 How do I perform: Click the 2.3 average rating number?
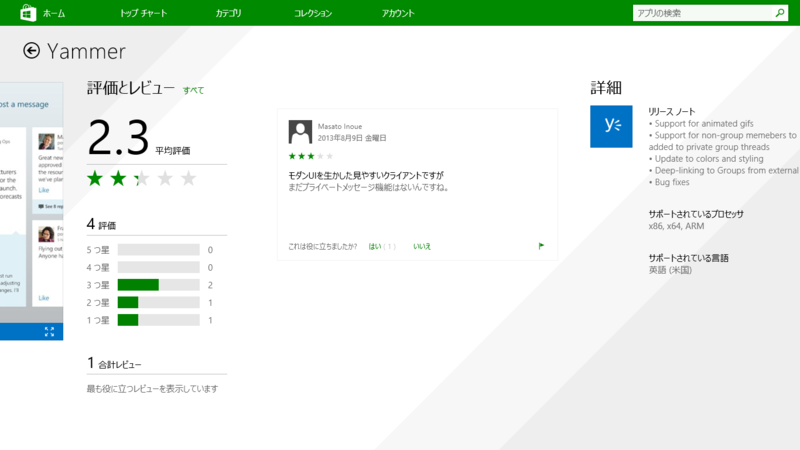[118, 138]
